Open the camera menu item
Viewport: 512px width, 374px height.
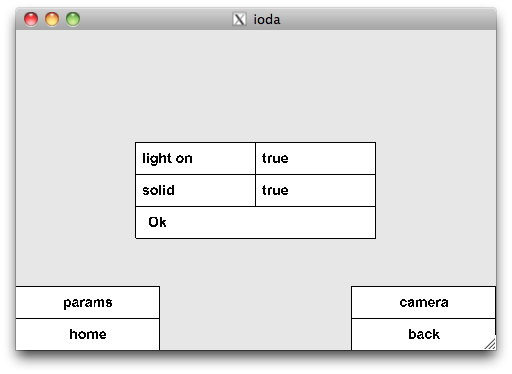(x=423, y=302)
